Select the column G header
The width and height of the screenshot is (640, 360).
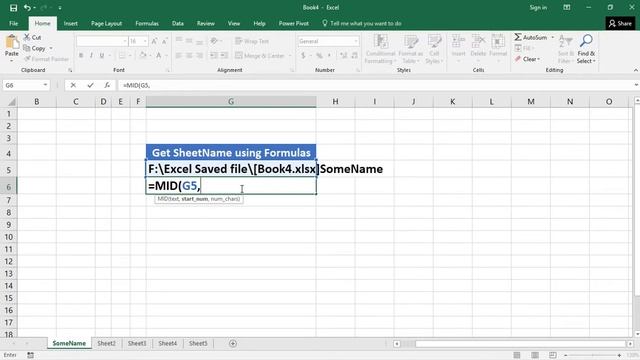[231, 102]
